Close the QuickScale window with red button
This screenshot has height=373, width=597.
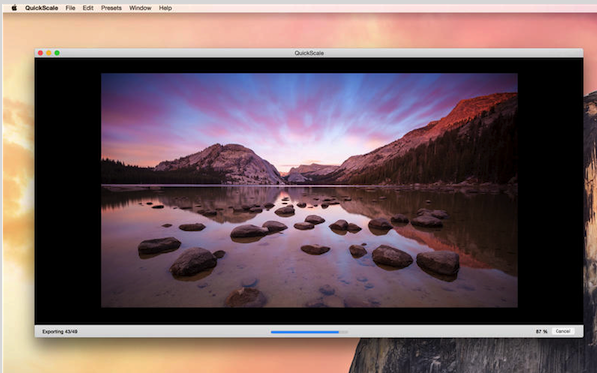pos(40,53)
